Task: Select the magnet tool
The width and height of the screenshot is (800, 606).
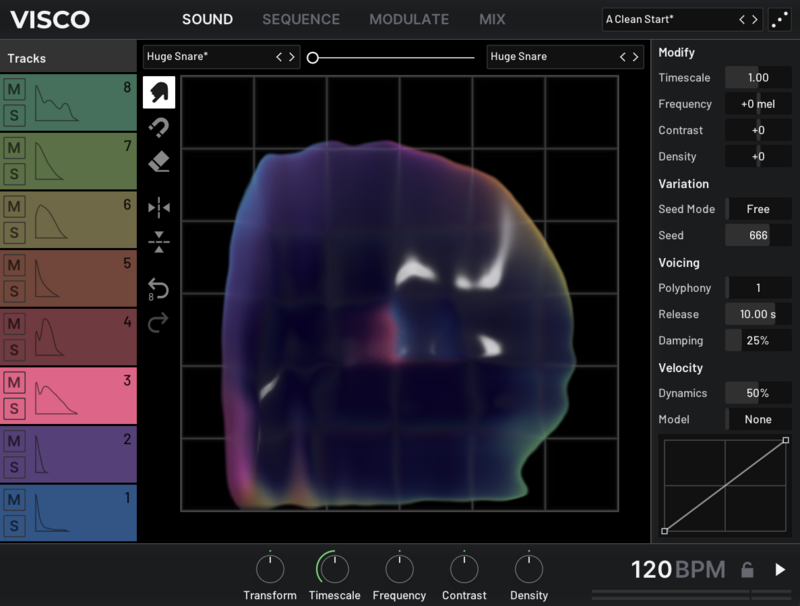Action: [x=159, y=127]
